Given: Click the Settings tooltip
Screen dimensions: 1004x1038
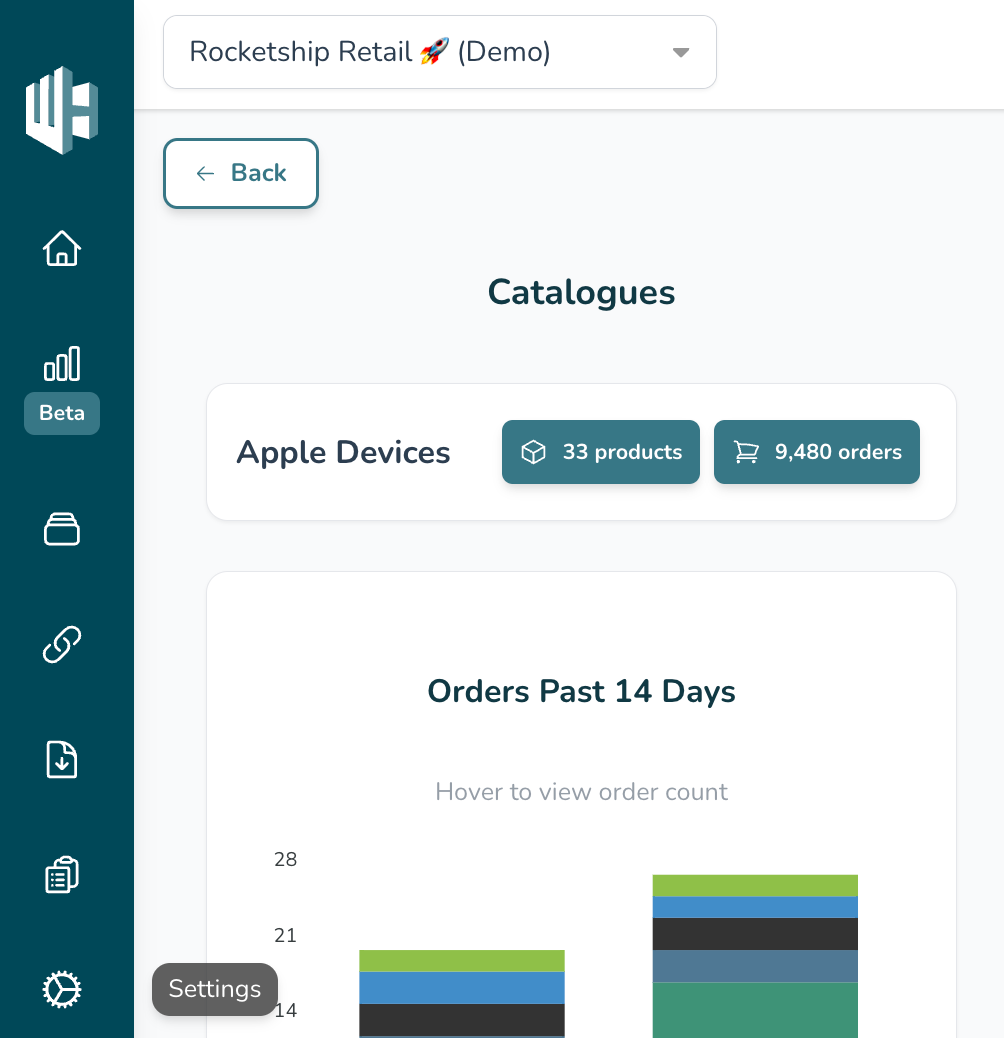Looking at the screenshot, I should pyautogui.click(x=215, y=989).
